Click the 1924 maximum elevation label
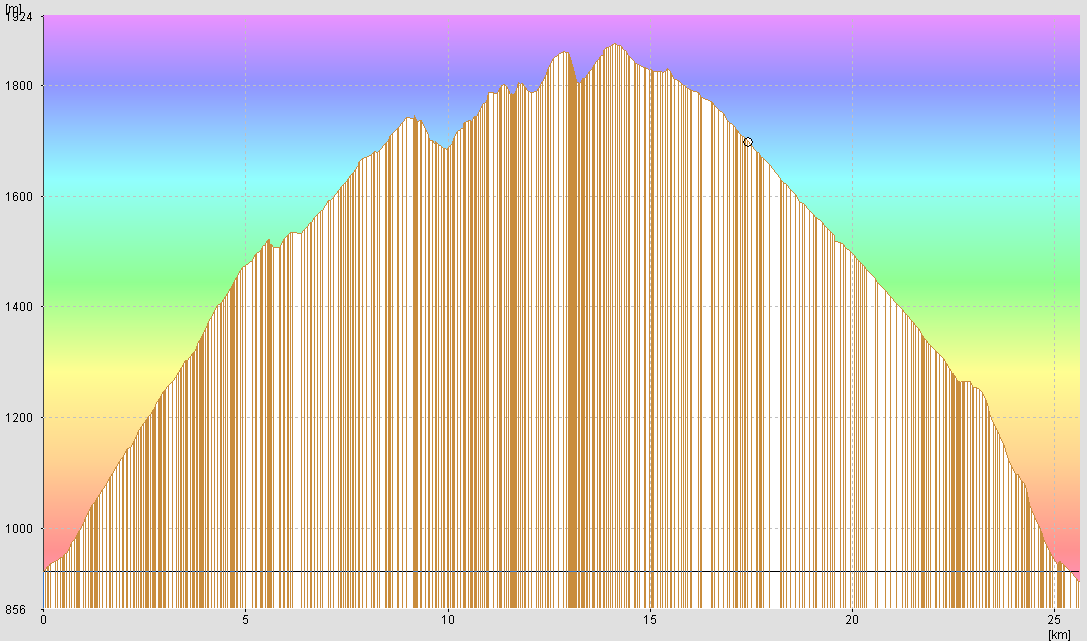Viewport: 1087px width, 641px height. tap(18, 18)
